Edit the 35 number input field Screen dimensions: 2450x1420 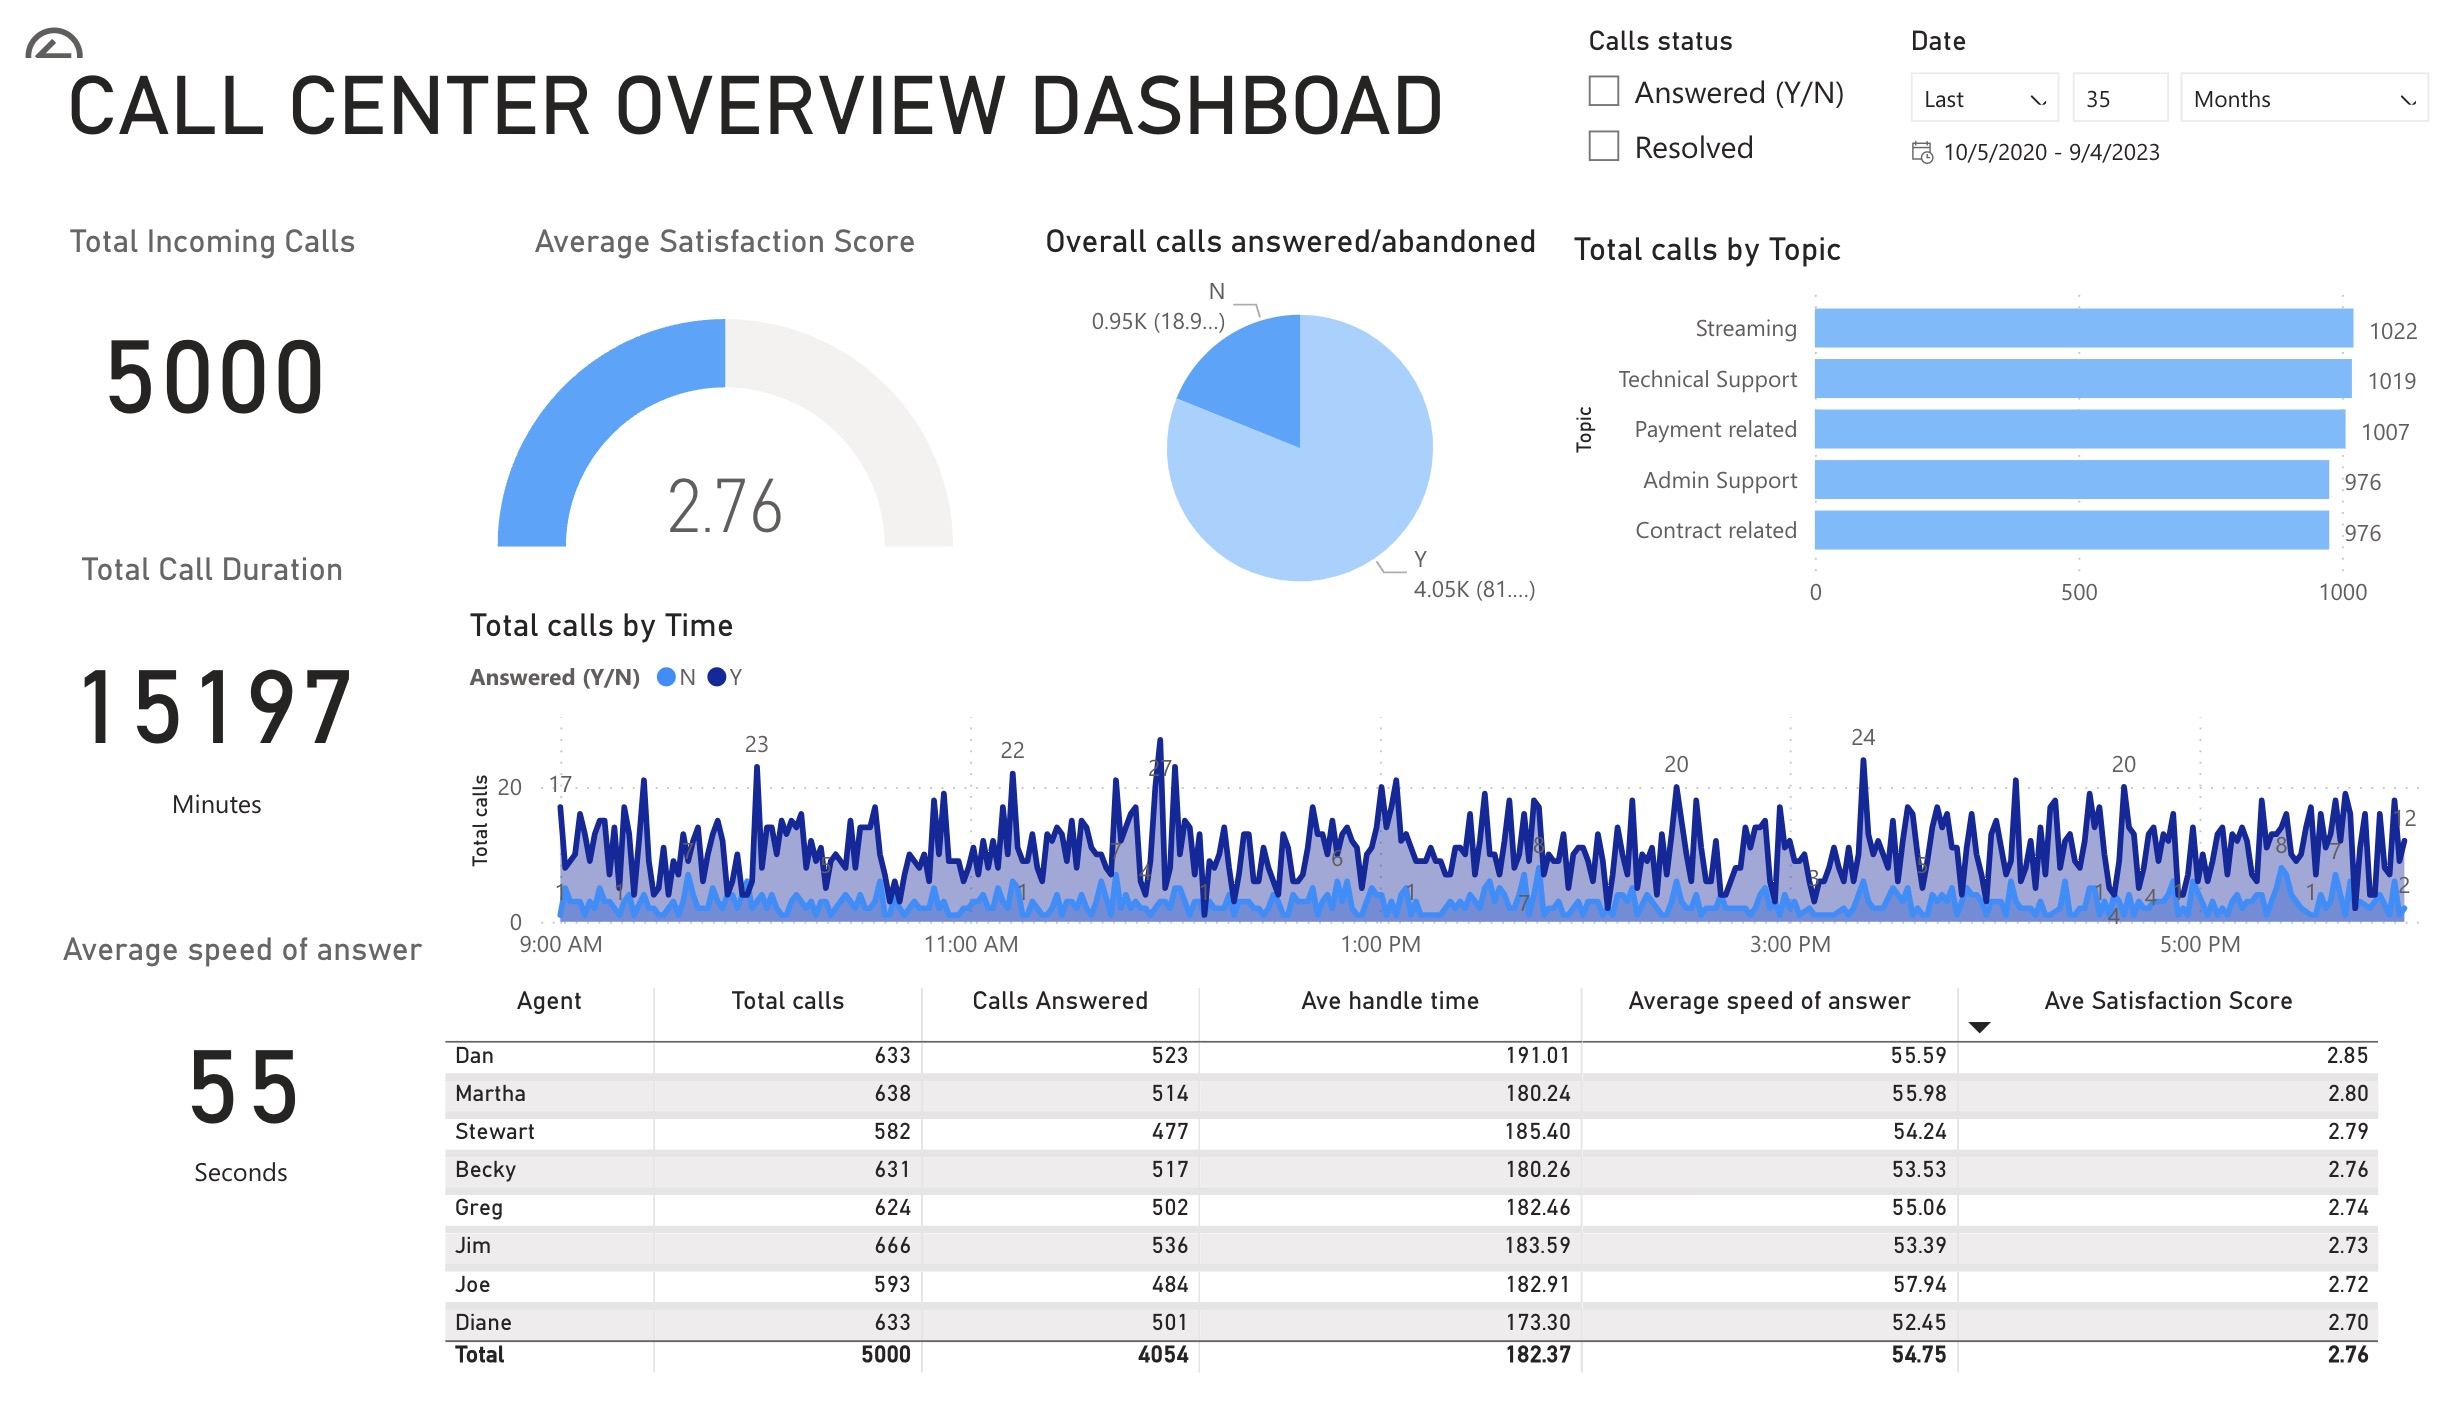[2118, 99]
